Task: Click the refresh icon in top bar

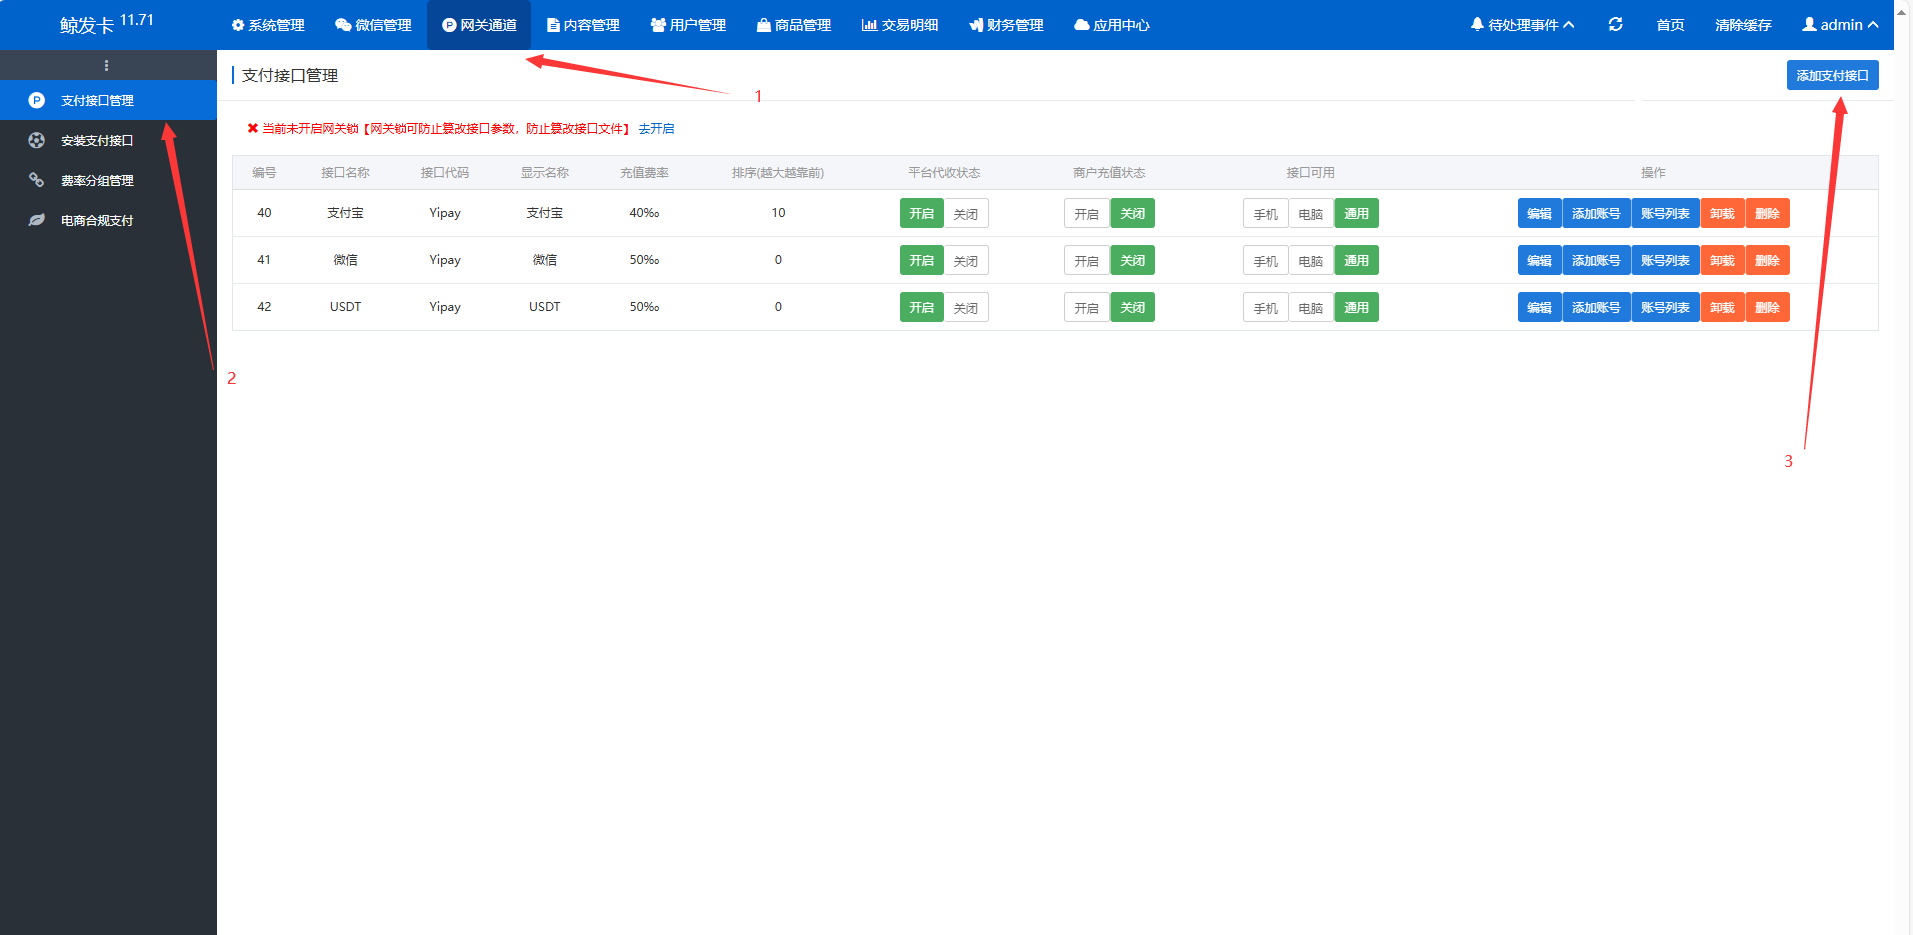Action: (x=1615, y=24)
